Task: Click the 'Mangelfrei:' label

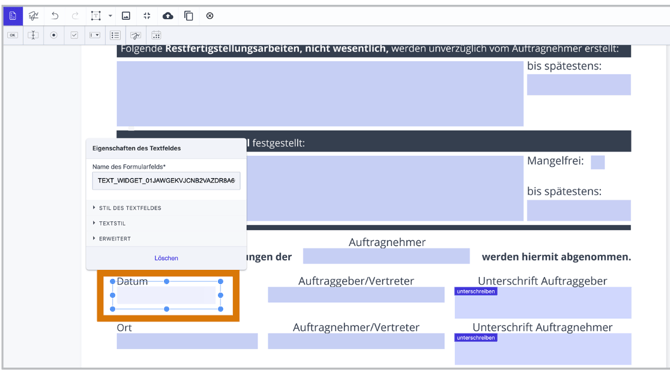Action: (x=555, y=161)
